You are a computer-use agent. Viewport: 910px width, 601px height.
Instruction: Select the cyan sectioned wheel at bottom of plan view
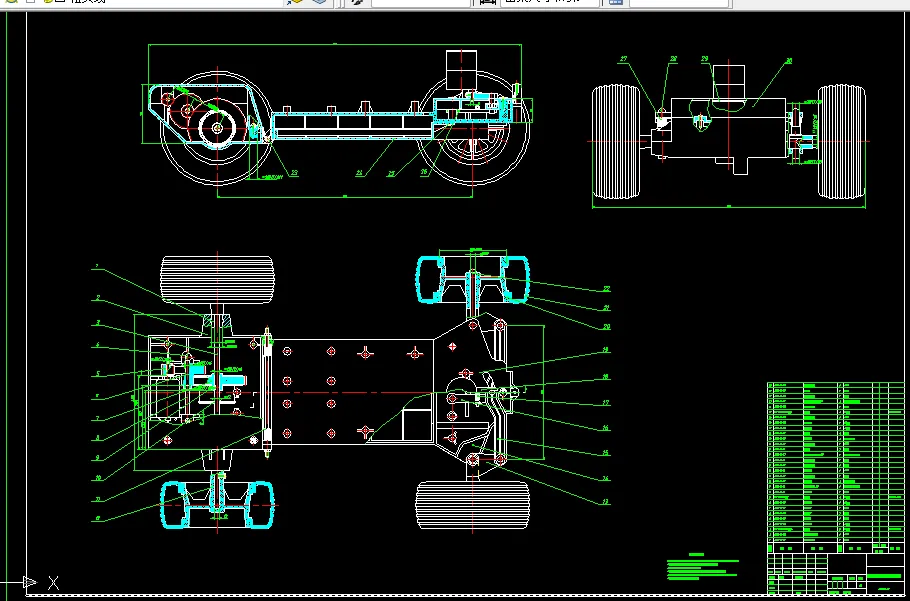pos(217,505)
